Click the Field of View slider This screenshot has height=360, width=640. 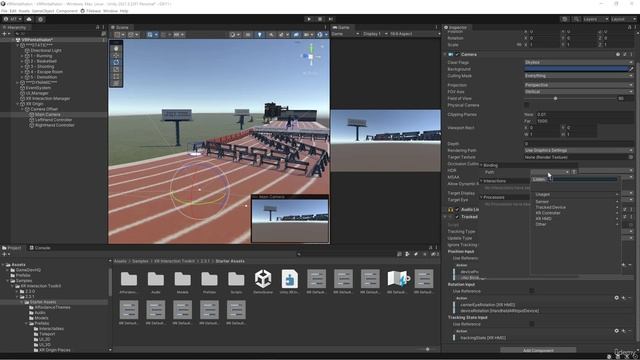[x=570, y=98]
